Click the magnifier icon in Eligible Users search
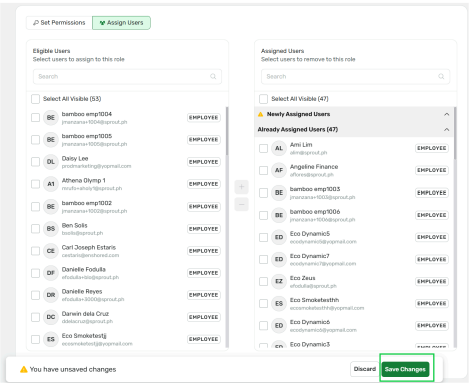Image resolution: width=469 pixels, height=384 pixels. [213, 77]
